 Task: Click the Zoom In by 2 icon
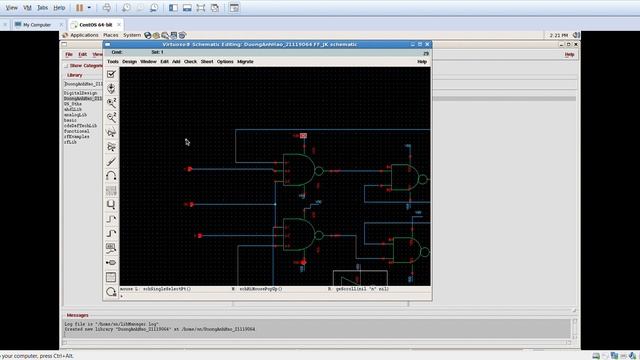coord(111,103)
